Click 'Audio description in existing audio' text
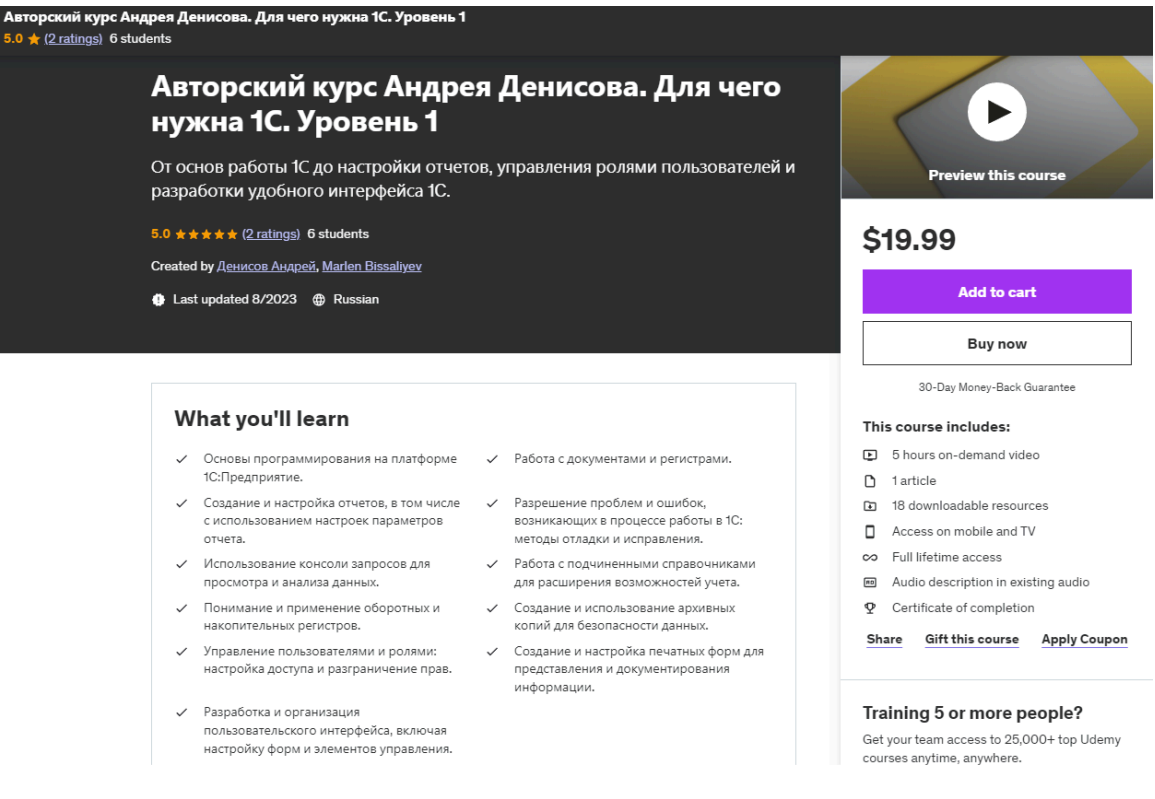This screenshot has height=799, width=1155. tap(991, 582)
